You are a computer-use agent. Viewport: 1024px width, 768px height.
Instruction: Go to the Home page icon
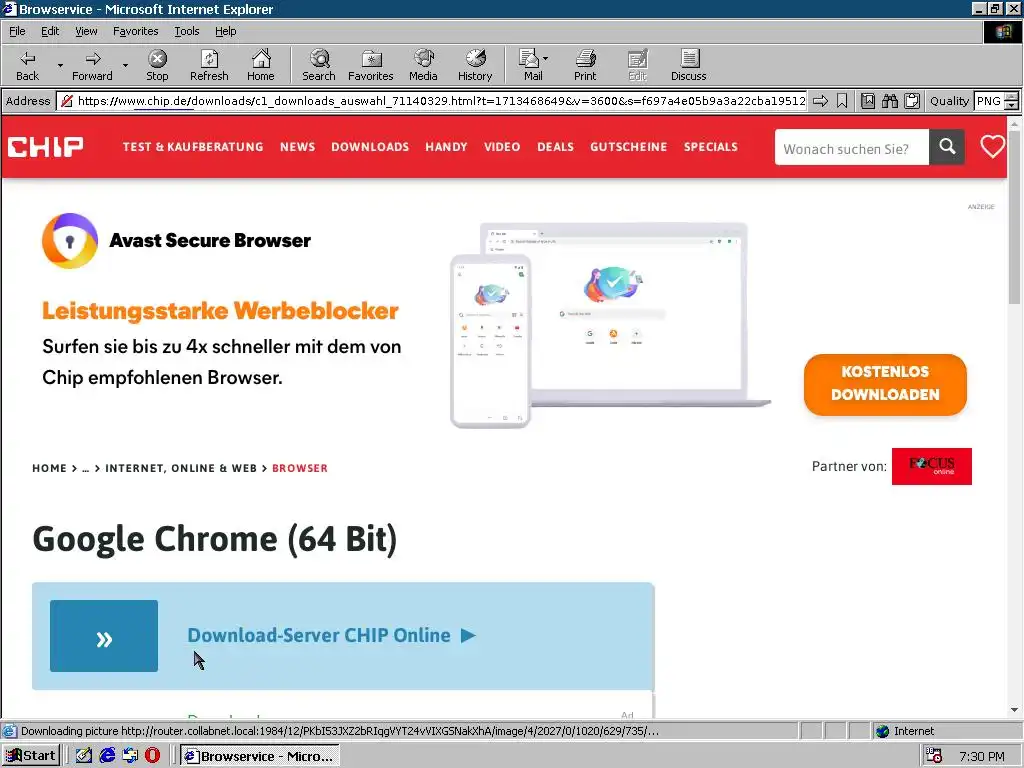261,65
